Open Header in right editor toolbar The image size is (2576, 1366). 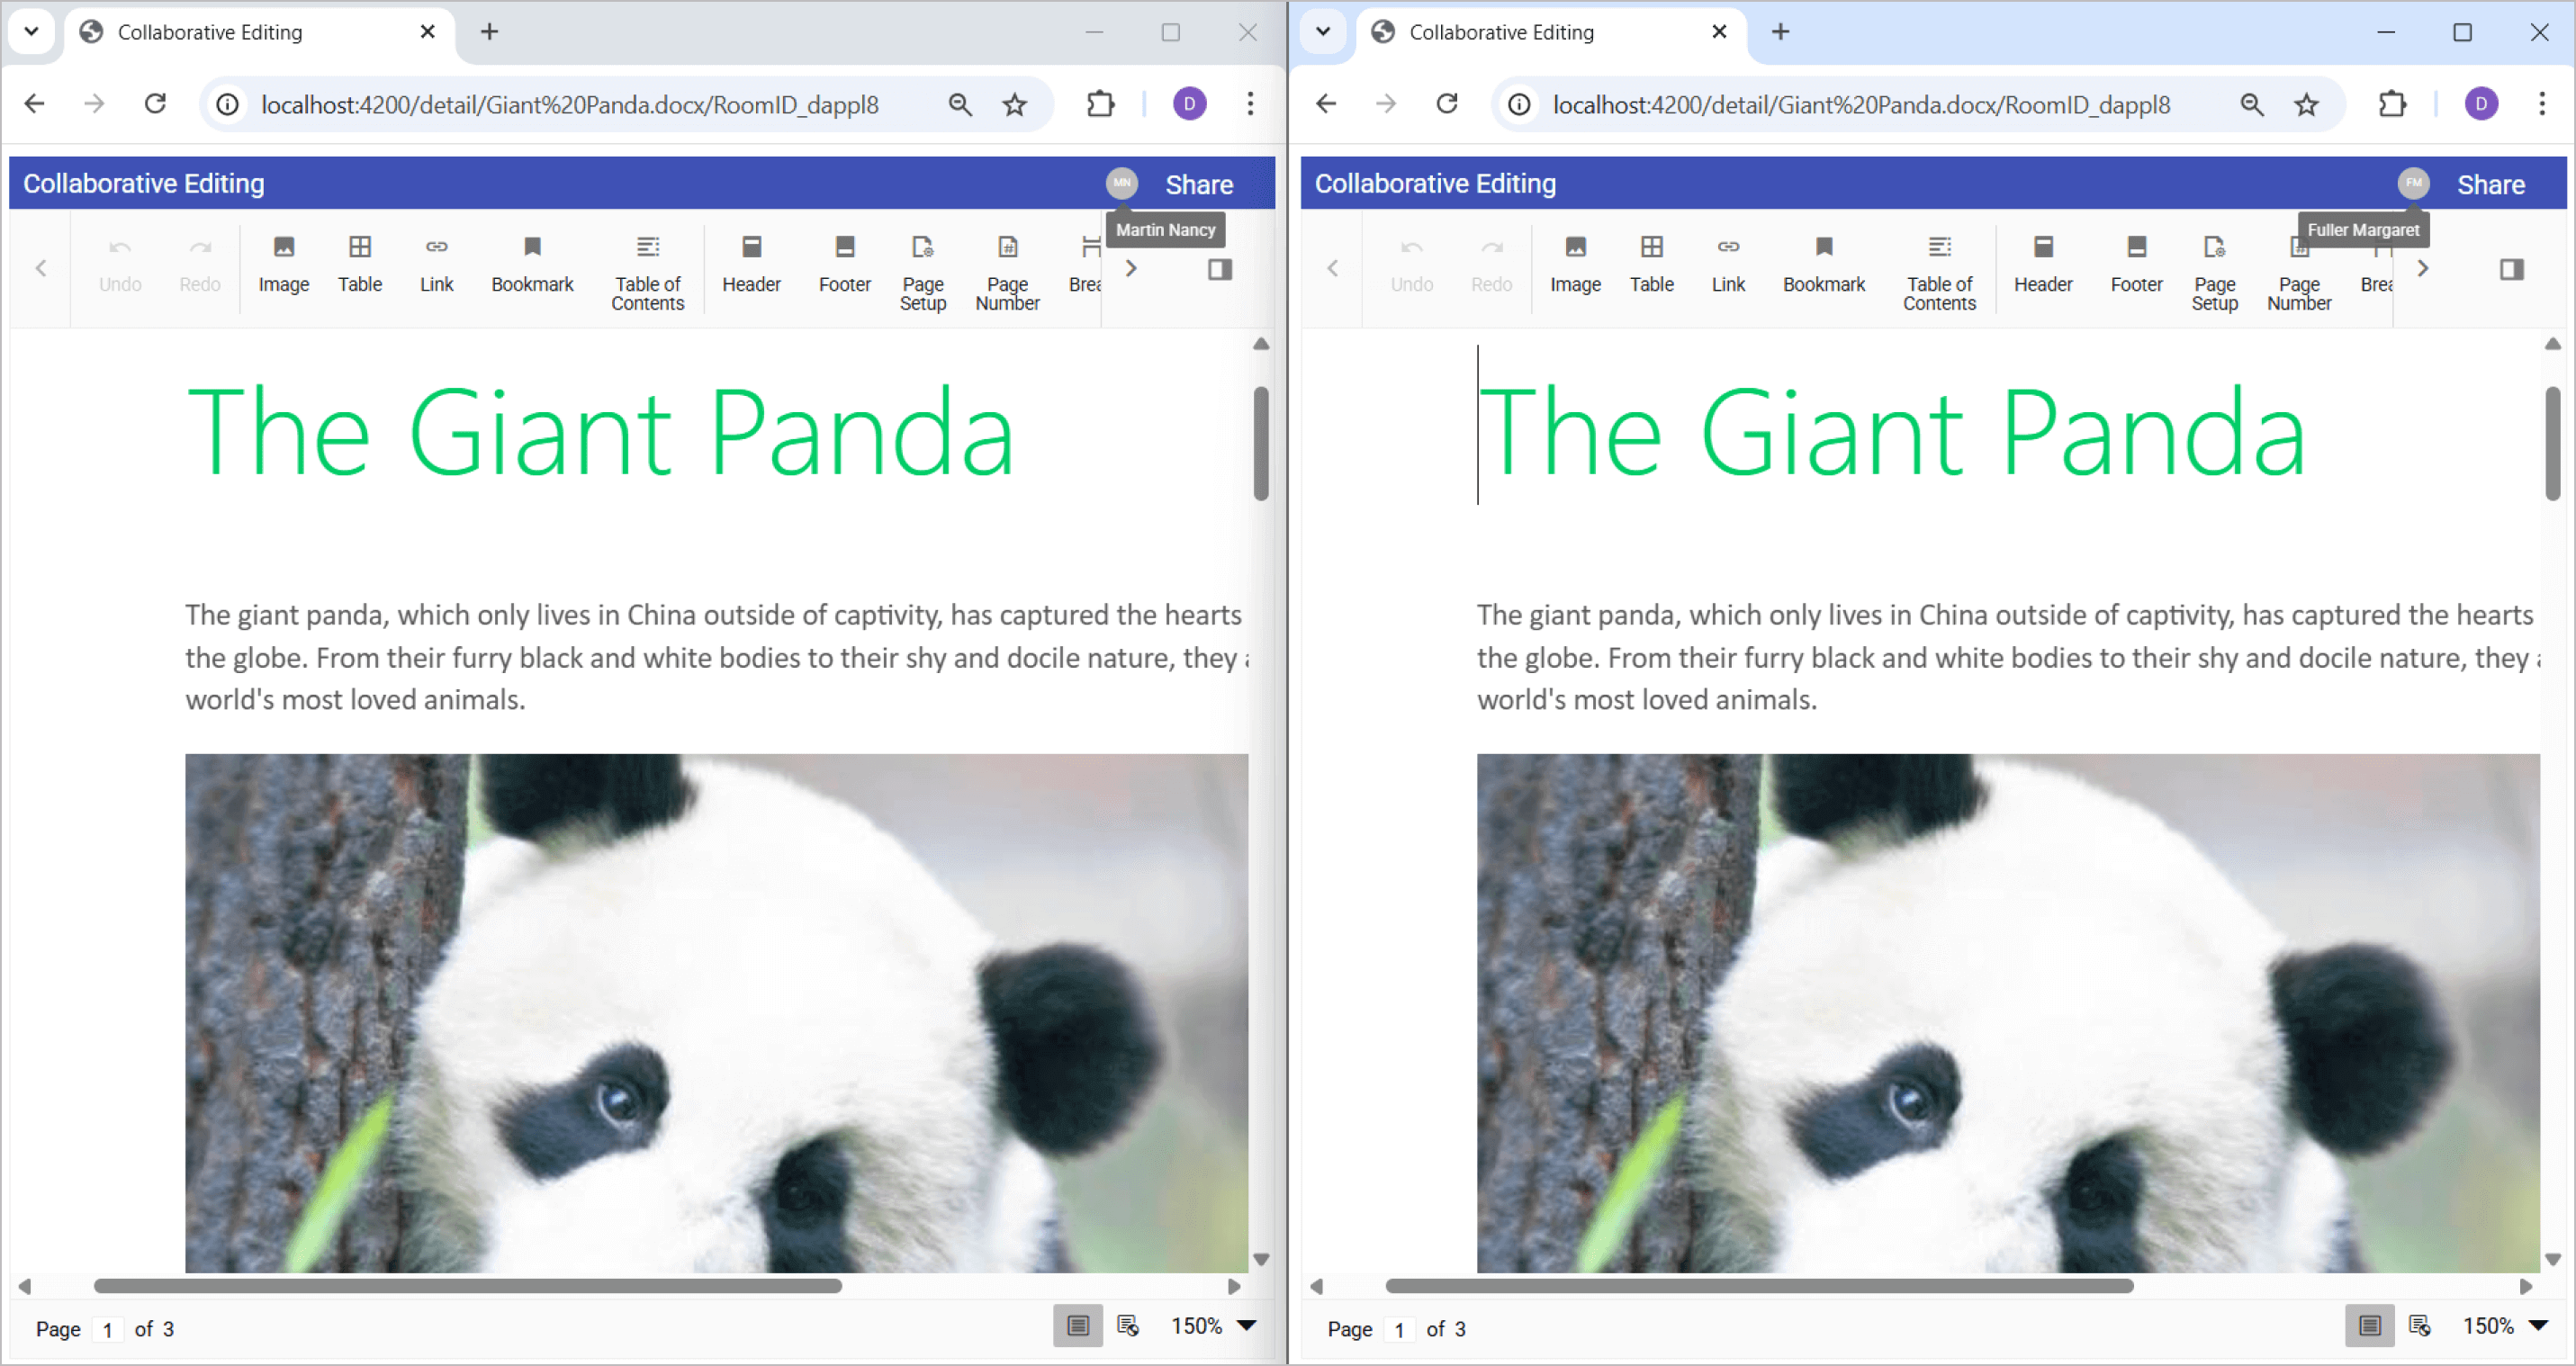(2042, 264)
